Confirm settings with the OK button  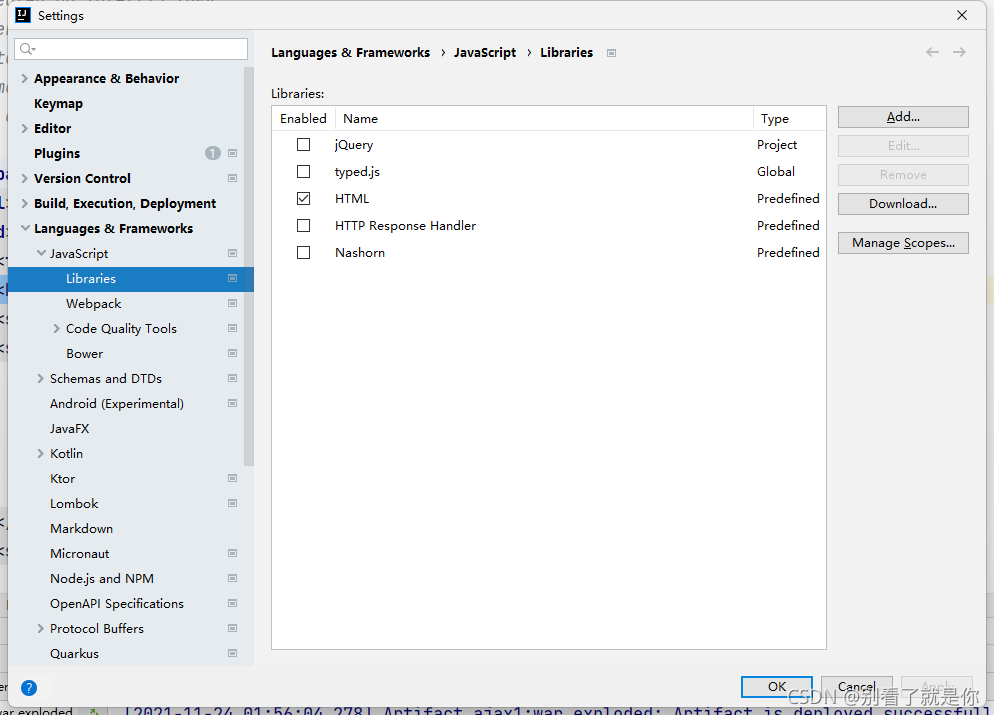777,686
